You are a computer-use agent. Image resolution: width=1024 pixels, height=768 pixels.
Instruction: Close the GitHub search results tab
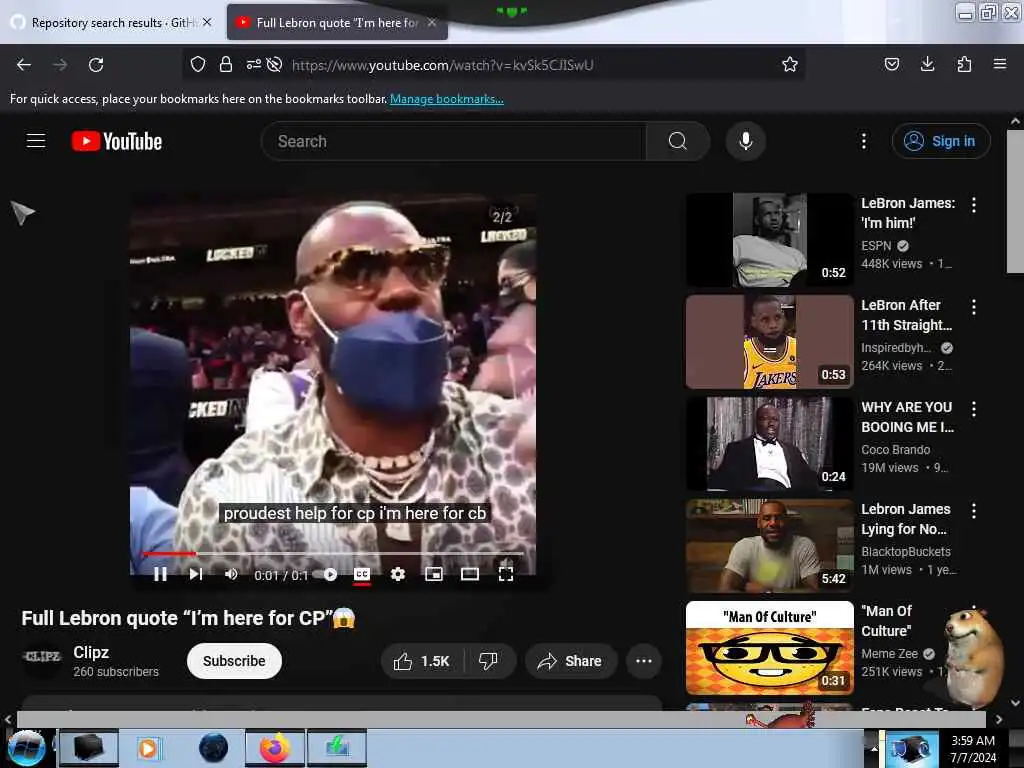207,22
